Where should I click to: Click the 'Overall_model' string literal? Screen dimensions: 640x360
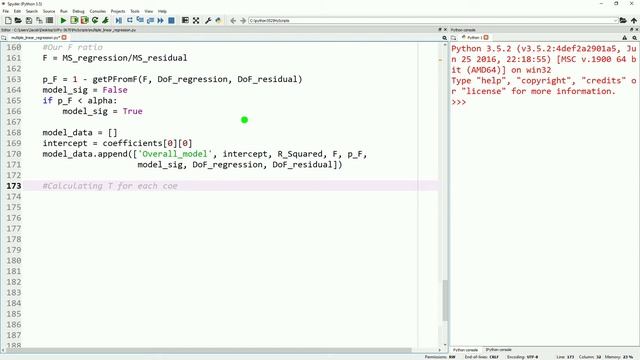pos(175,154)
